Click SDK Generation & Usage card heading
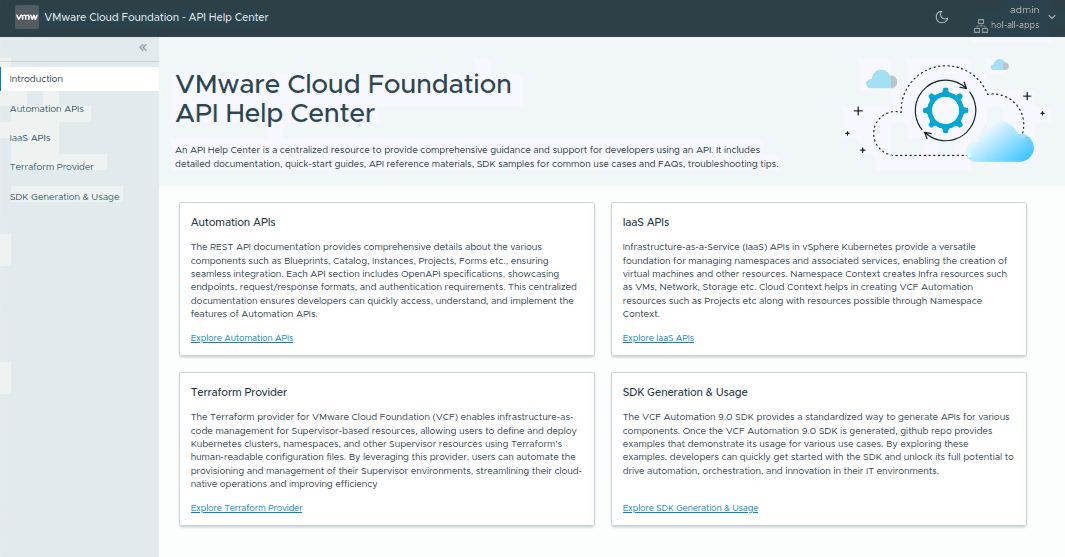 (x=685, y=392)
